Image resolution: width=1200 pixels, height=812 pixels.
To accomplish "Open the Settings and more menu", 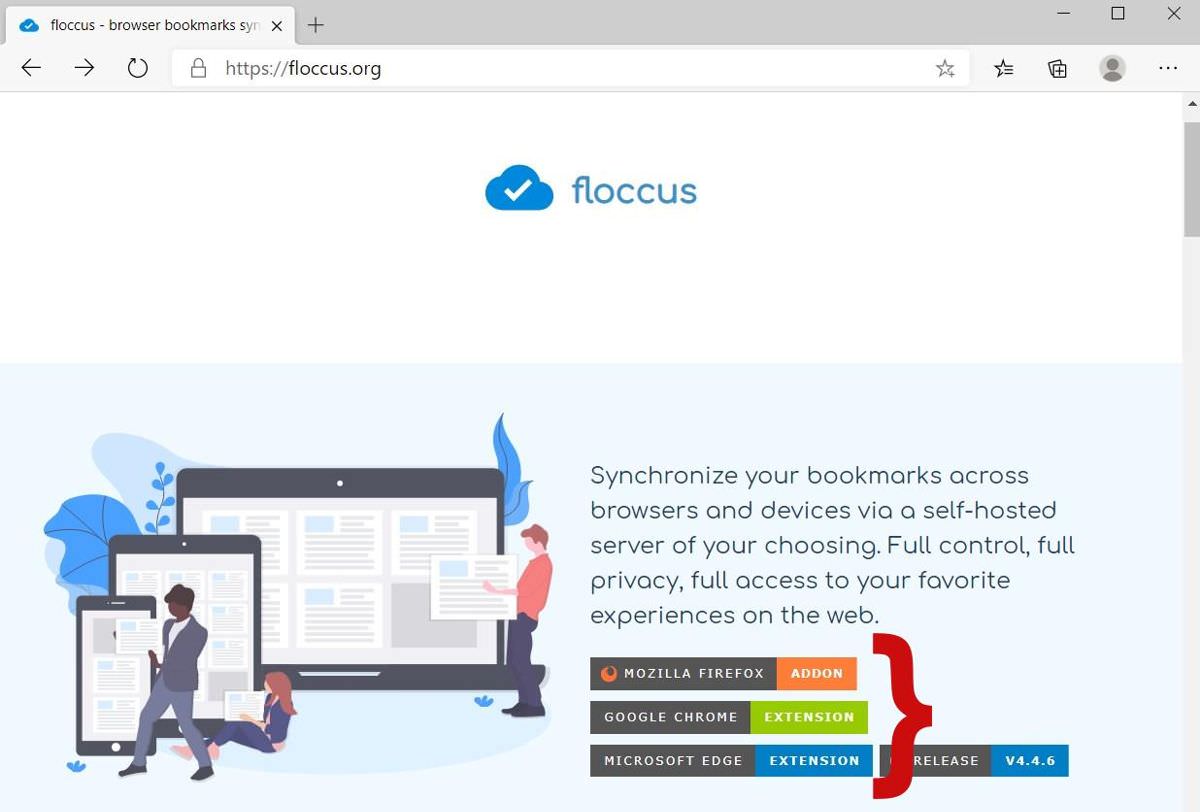I will coord(1168,68).
